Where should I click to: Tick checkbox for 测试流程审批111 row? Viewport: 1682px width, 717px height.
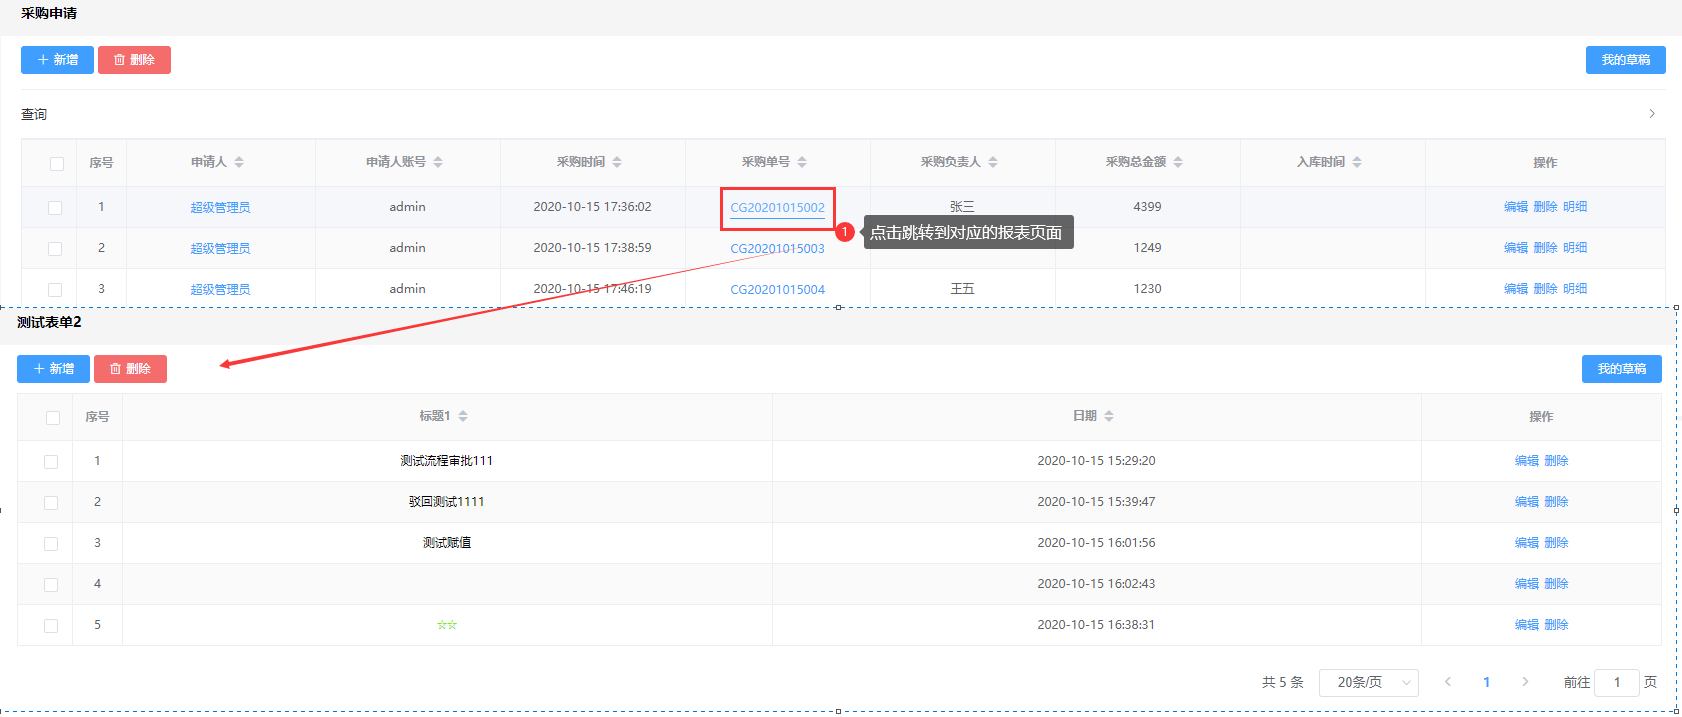pyautogui.click(x=51, y=462)
